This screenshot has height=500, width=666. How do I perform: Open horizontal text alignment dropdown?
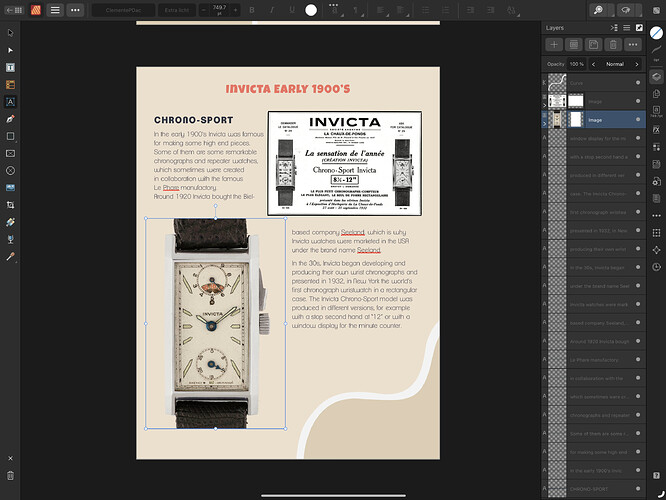(381, 10)
